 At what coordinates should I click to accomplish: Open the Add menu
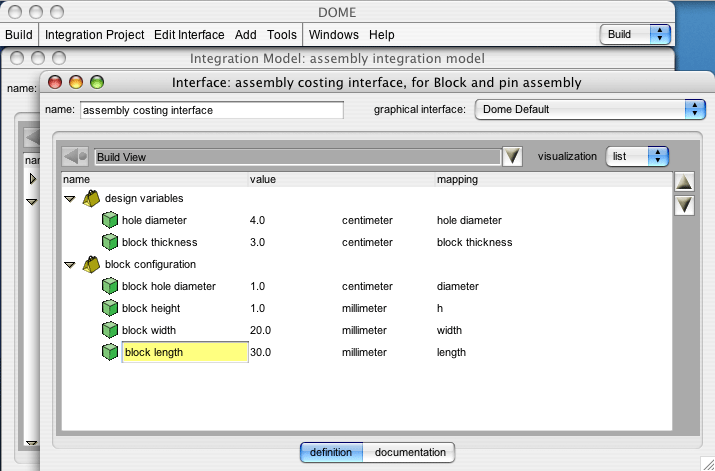[x=245, y=35]
